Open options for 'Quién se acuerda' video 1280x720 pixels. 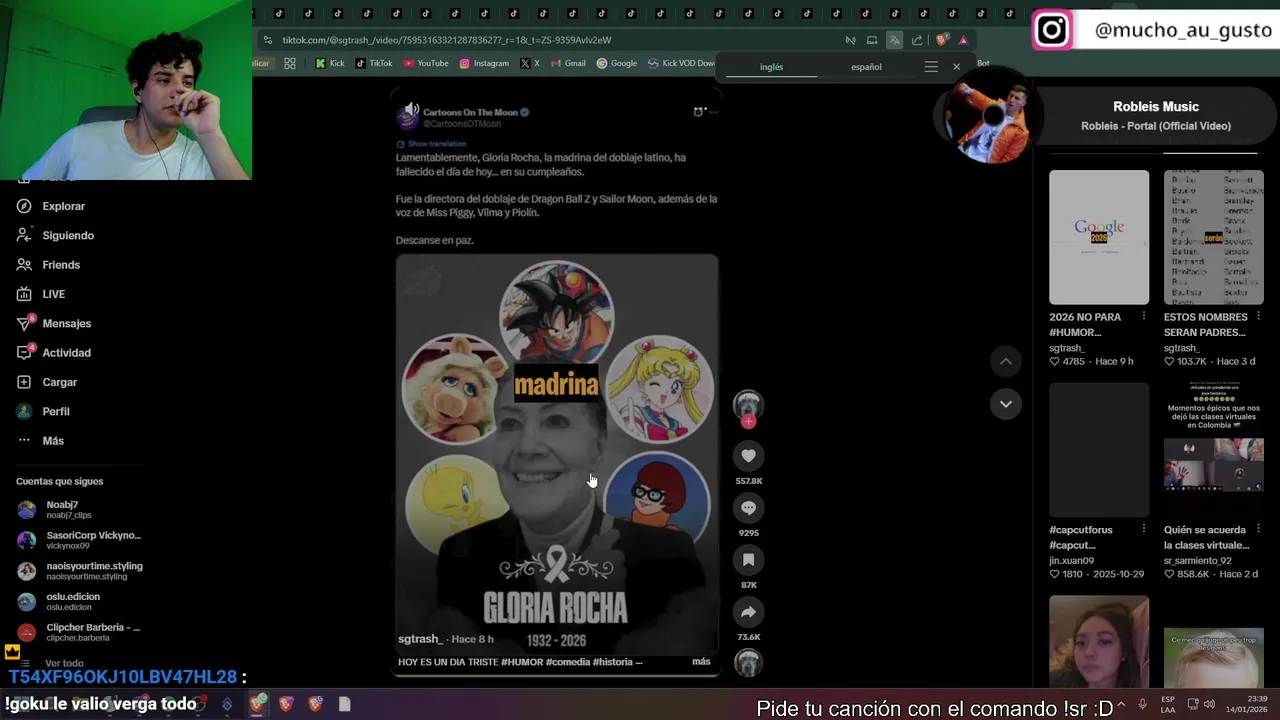click(1258, 530)
